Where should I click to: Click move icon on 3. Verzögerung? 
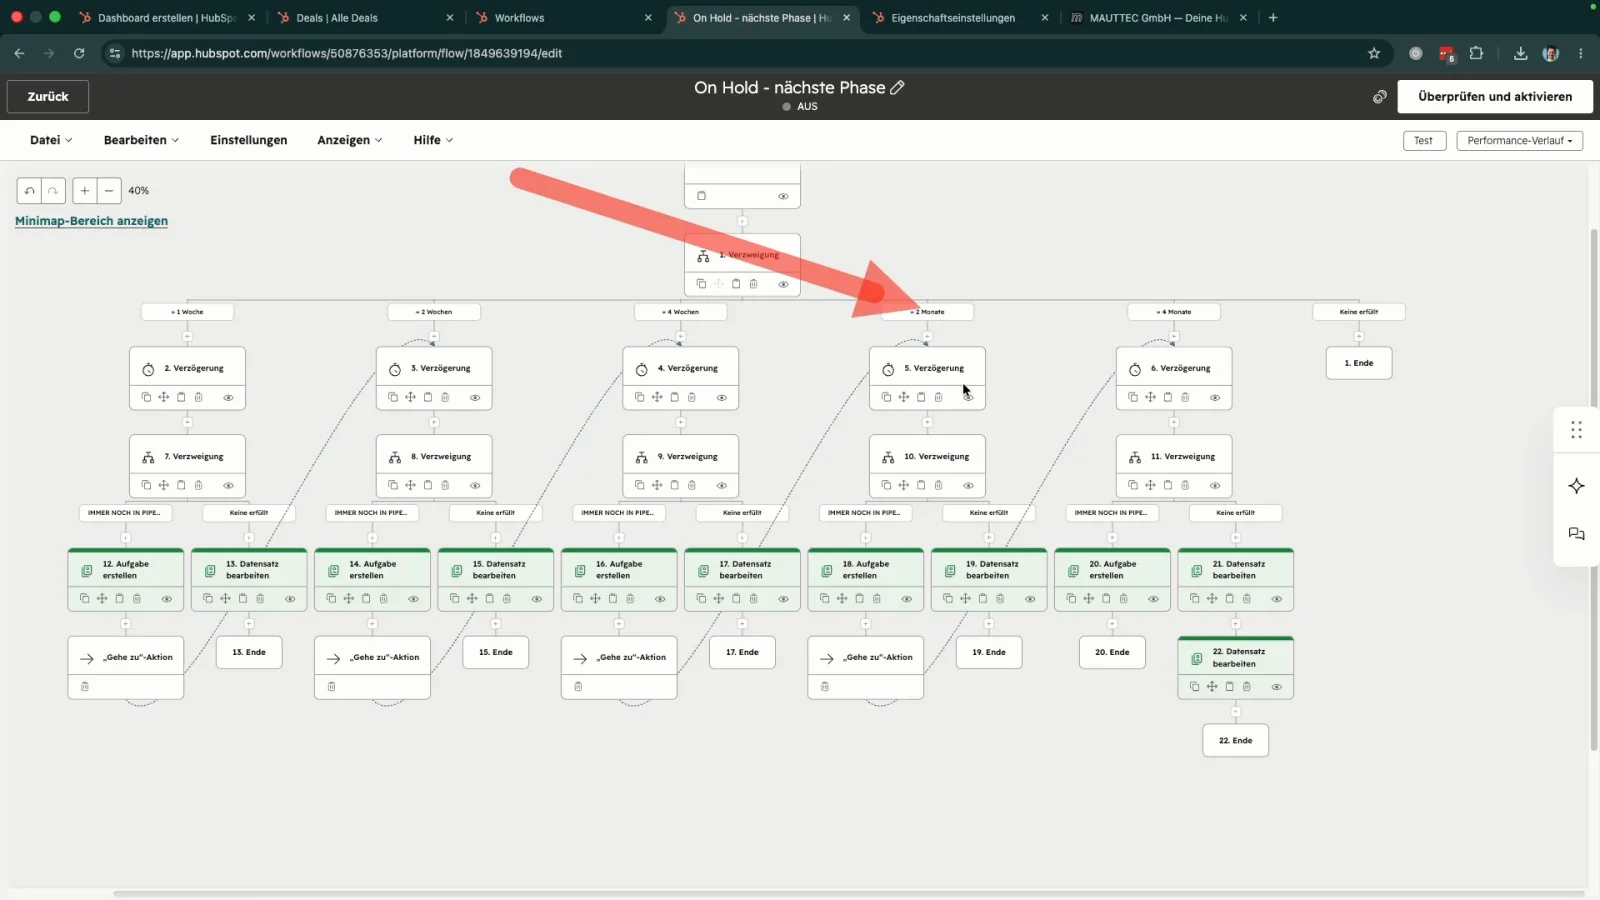point(410,397)
